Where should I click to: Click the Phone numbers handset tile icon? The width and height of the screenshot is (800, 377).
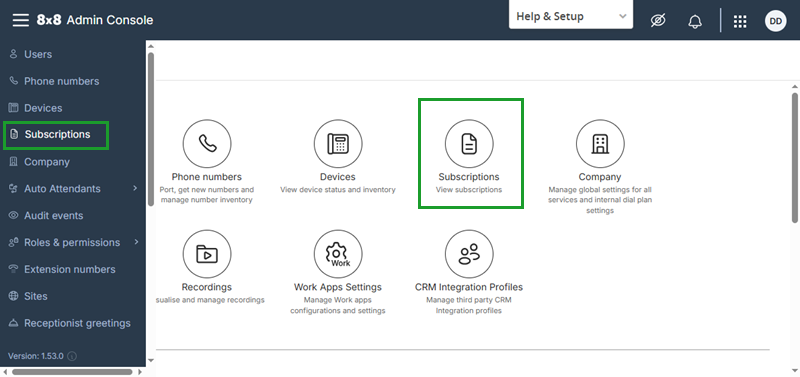207,144
